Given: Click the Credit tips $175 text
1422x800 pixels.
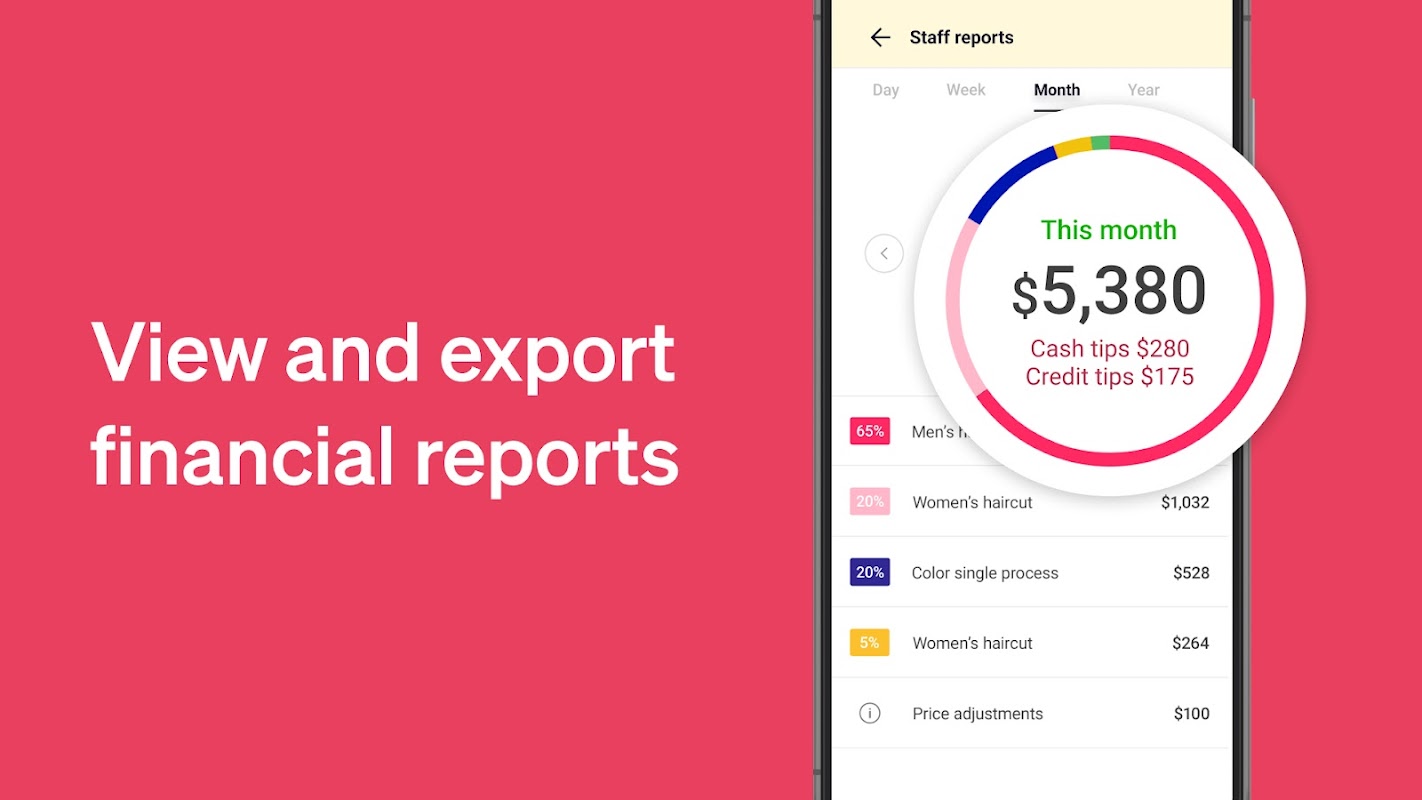Looking at the screenshot, I should click(1110, 377).
